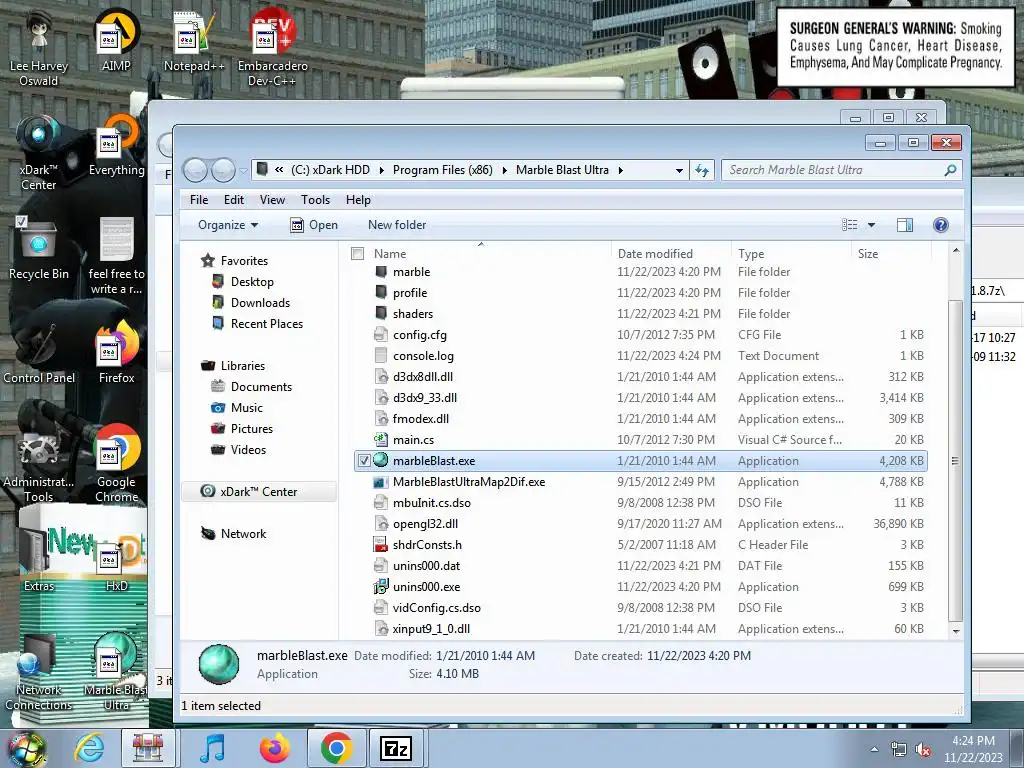The height and width of the screenshot is (768, 1024).
Task: Tick the select-all checkbox in header
Action: click(357, 253)
